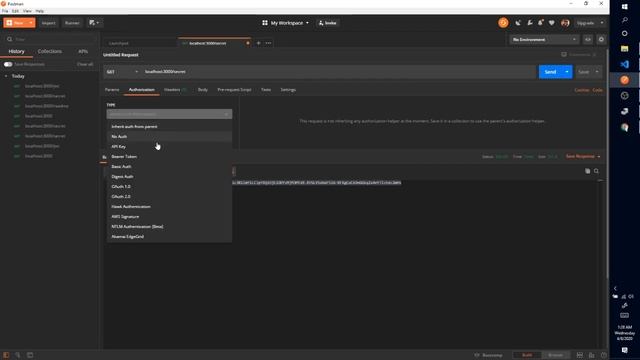
Task: Open the Params request tab
Action: tap(112, 90)
